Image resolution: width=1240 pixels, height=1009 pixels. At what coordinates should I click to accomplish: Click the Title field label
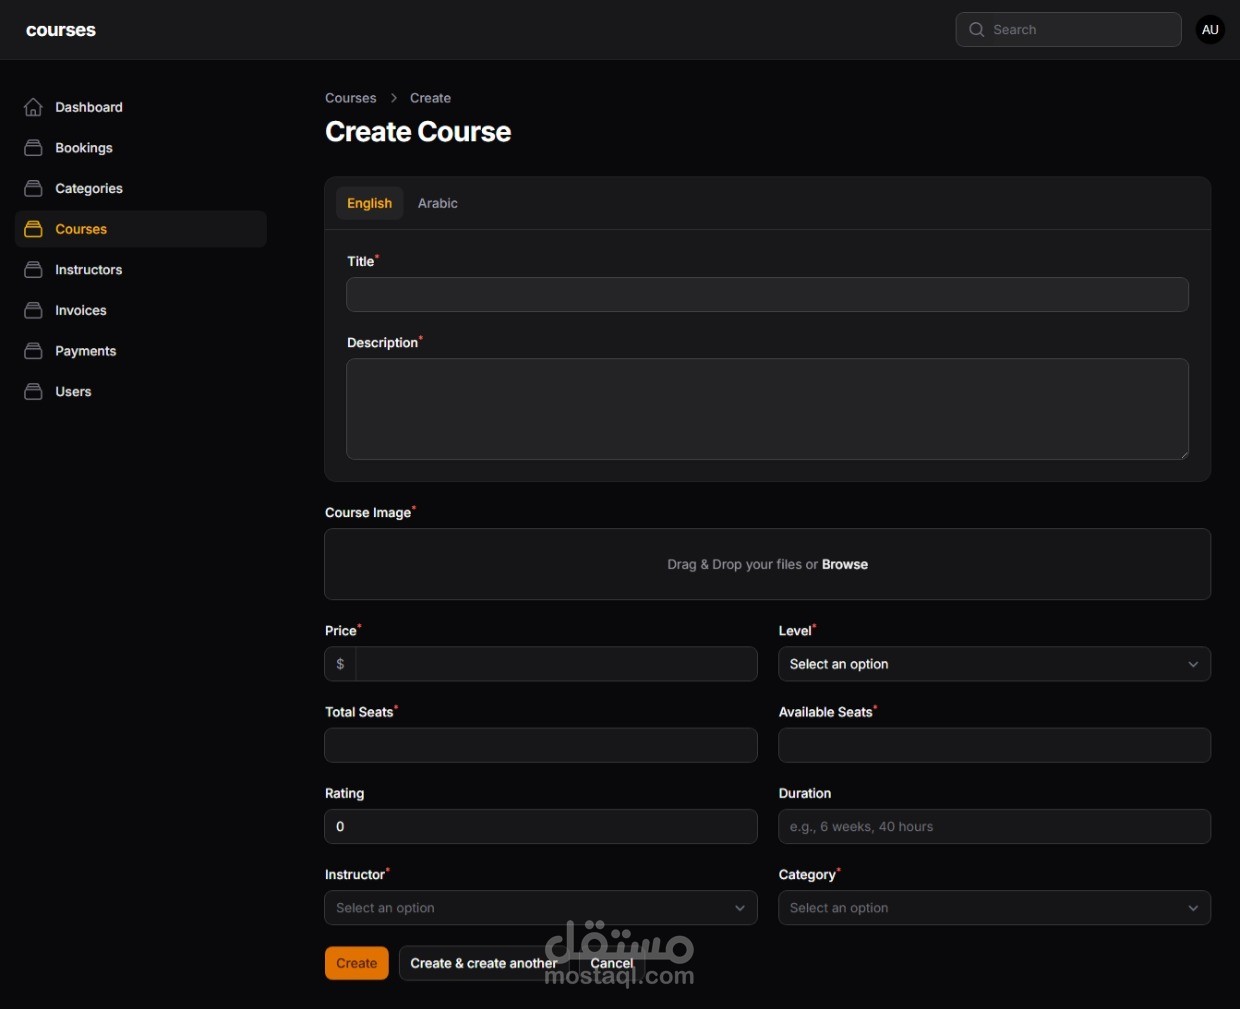[361, 261]
